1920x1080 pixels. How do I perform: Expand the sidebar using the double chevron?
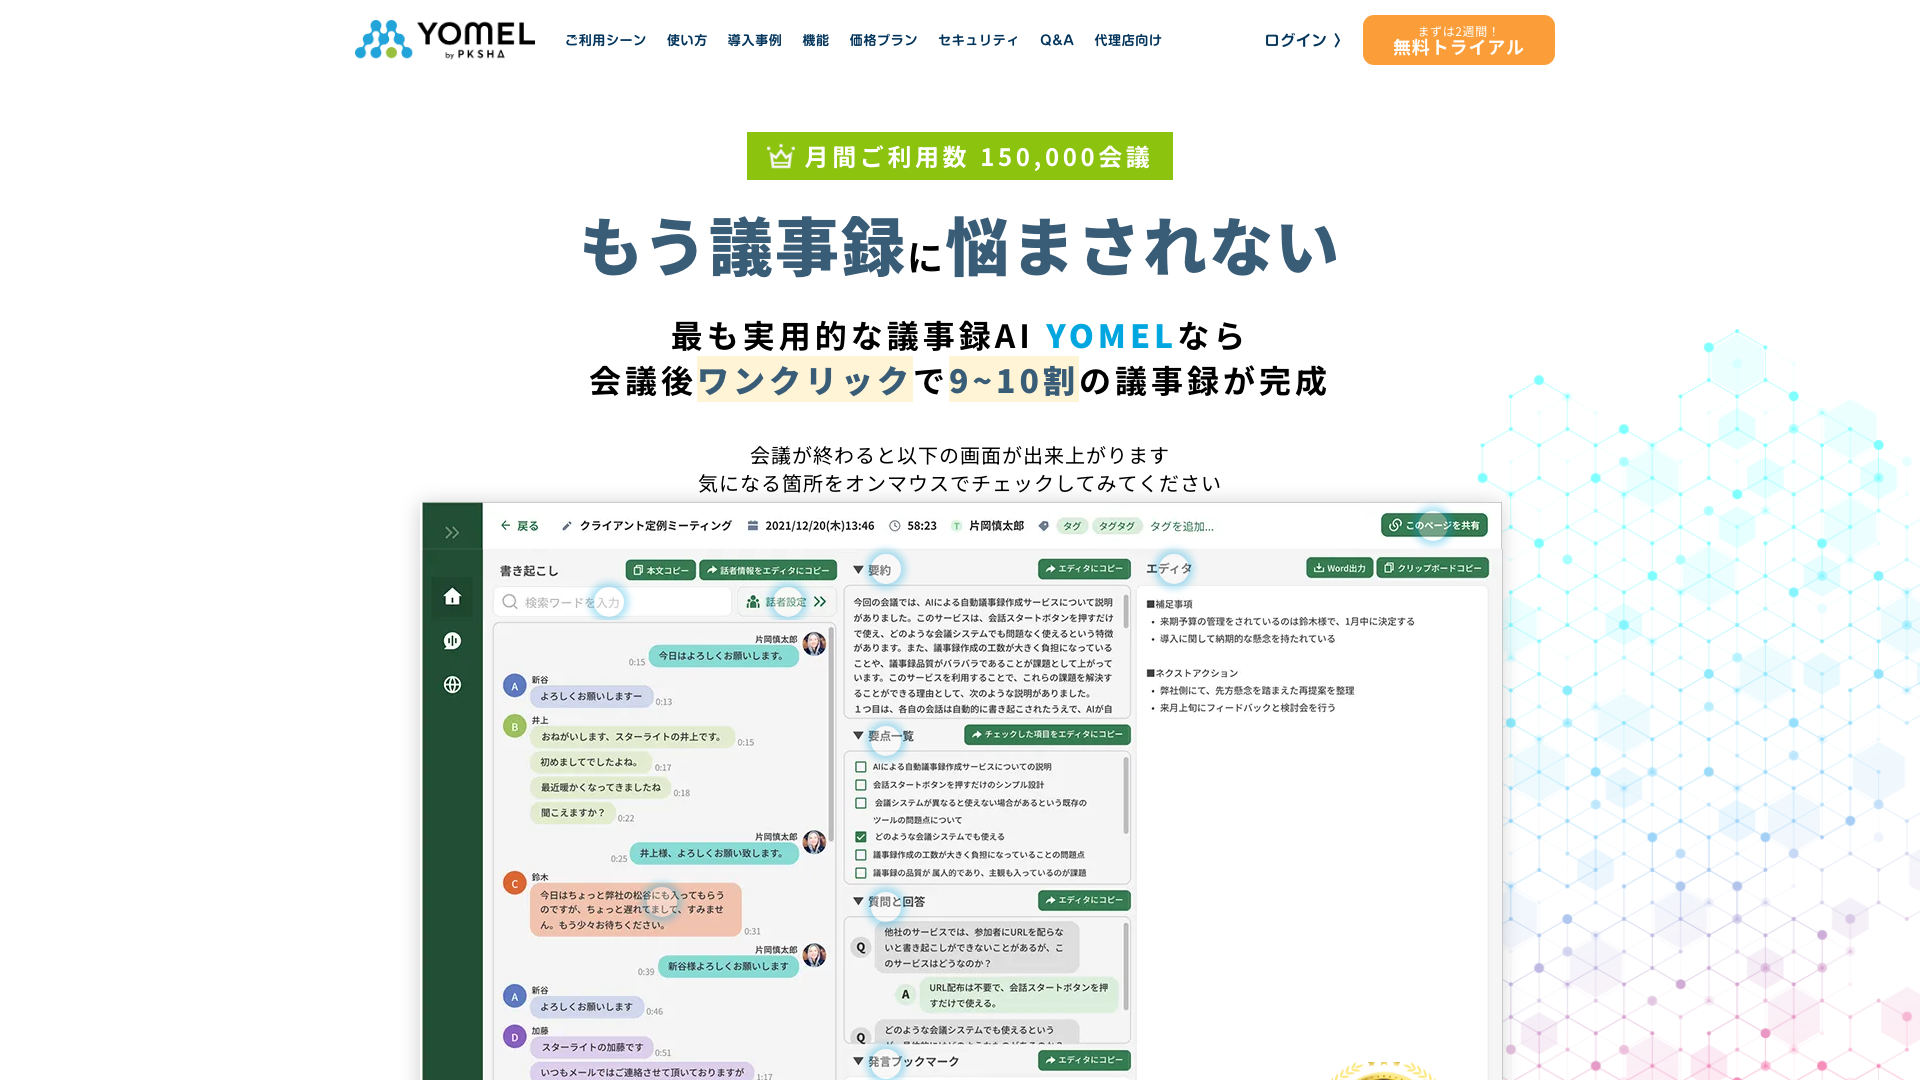pyautogui.click(x=451, y=532)
